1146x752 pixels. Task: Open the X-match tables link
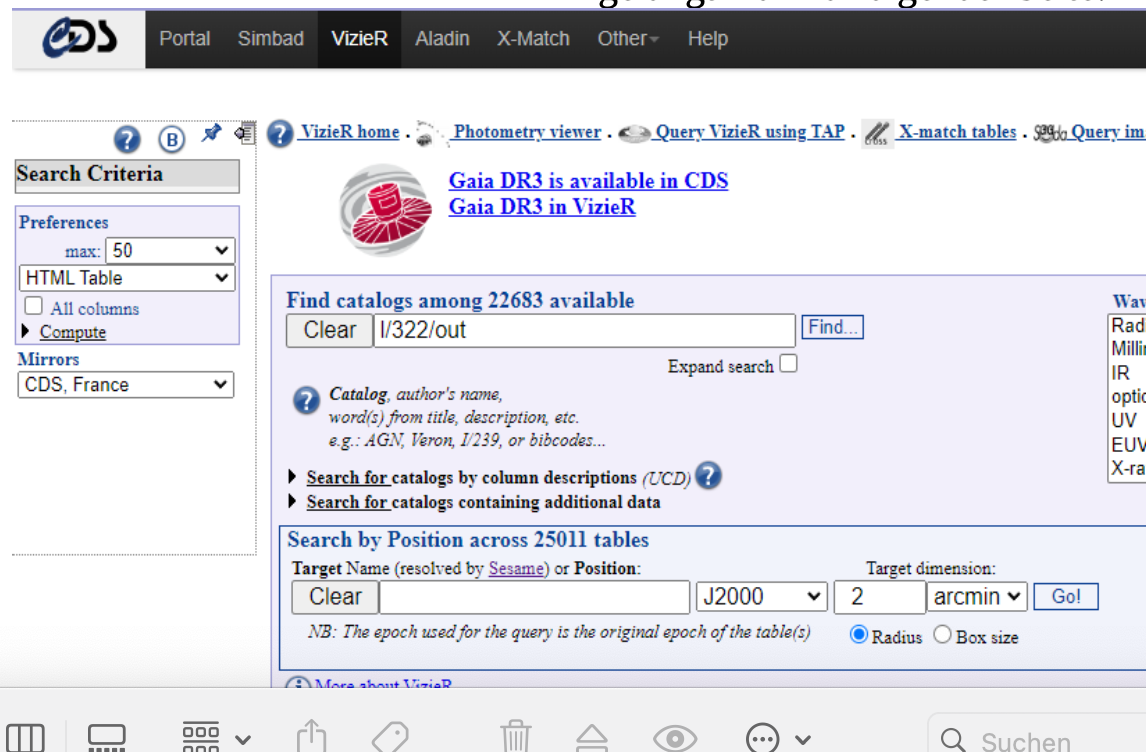(x=957, y=132)
